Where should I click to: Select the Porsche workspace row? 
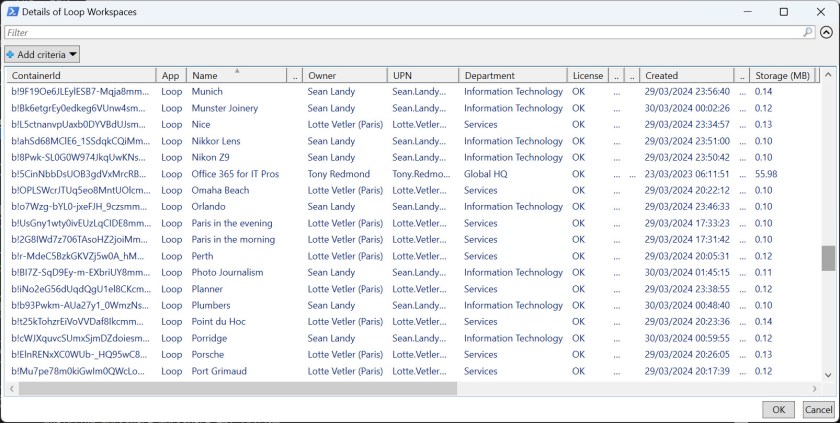[x=413, y=354]
